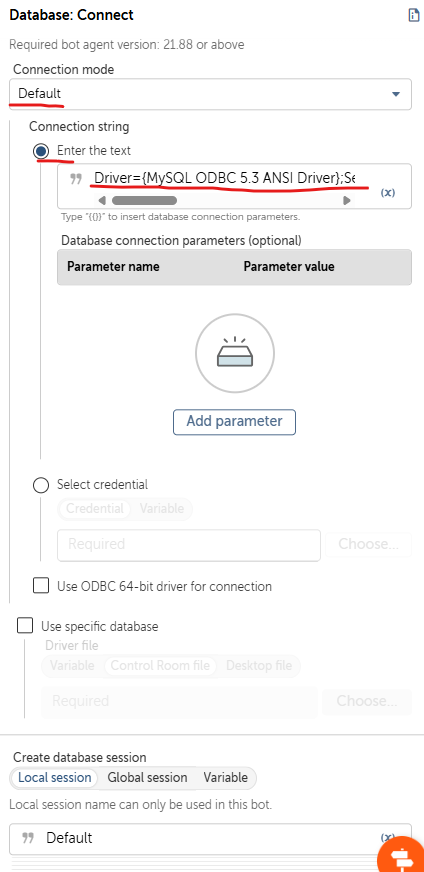
Task: Click the quote icon in connection string field
Action: click(x=76, y=179)
